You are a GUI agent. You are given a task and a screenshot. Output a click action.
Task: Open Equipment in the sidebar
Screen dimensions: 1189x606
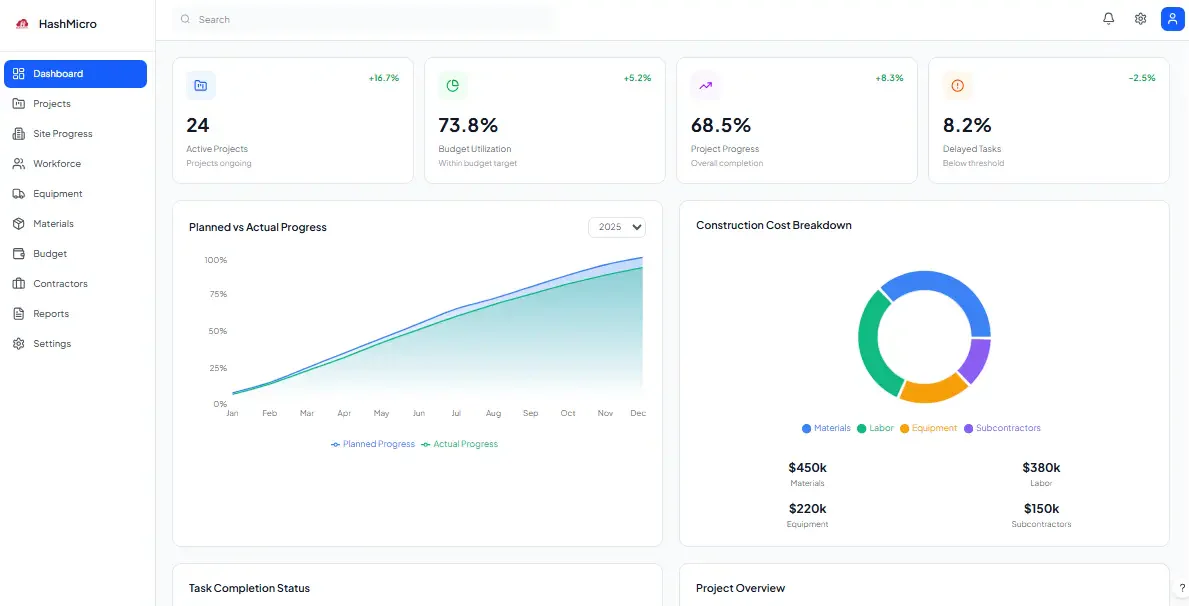[x=75, y=193]
